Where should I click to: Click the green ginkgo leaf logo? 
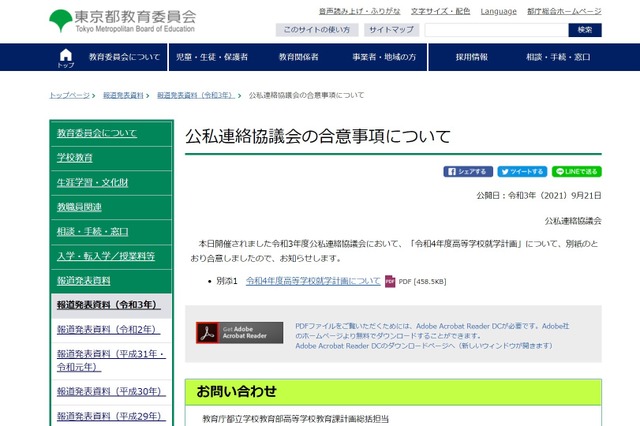click(x=61, y=20)
